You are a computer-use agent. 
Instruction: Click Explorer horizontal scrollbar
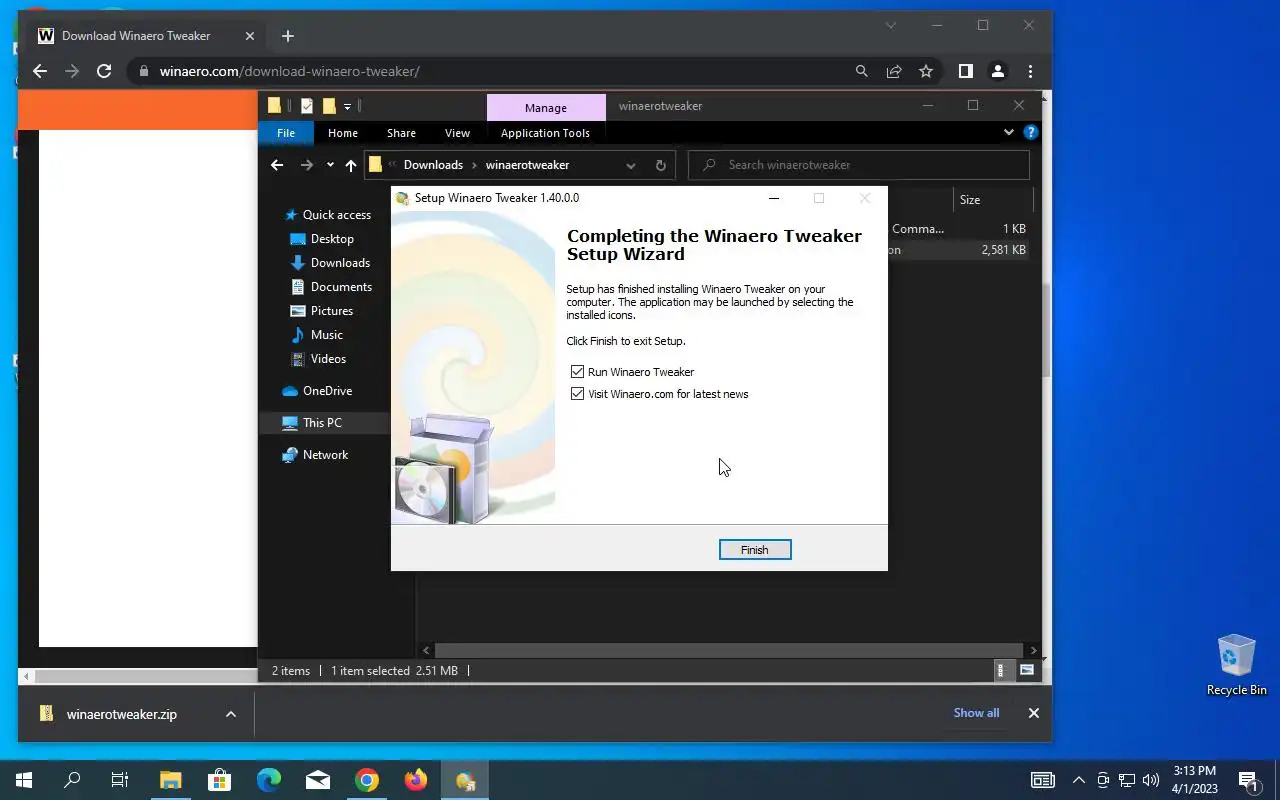[729, 650]
